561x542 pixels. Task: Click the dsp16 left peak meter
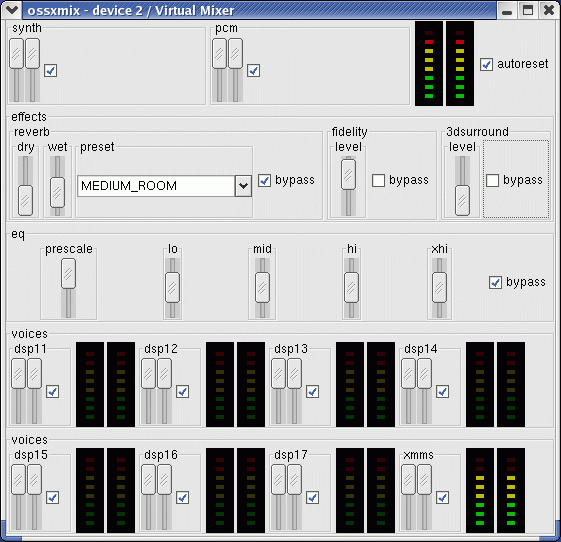coord(220,490)
